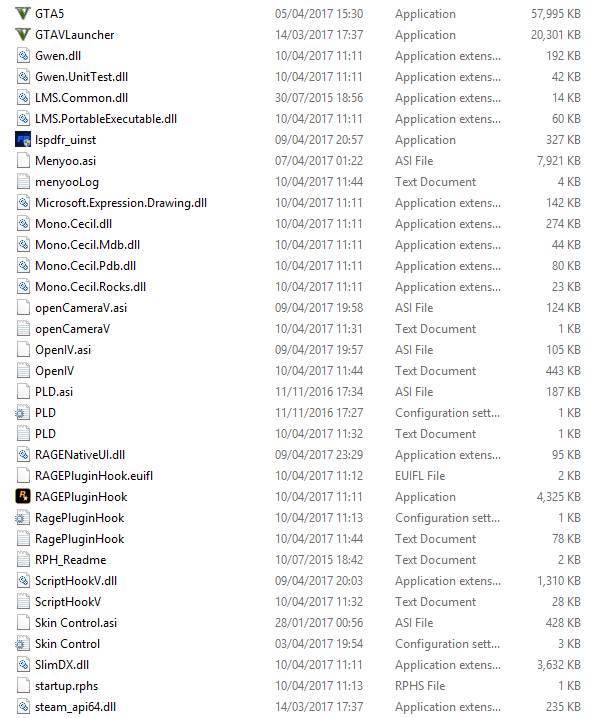This screenshot has width=612, height=718.
Task: Select the Microsoft.Expression.Drawing.dll file name
Action: (121, 203)
